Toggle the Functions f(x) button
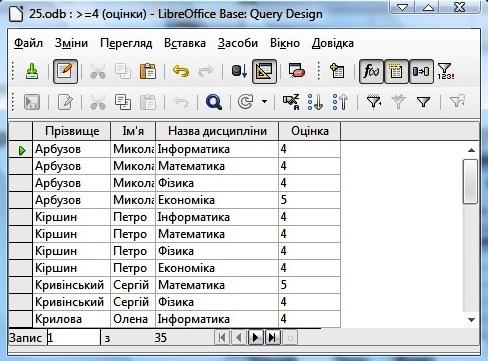Image resolution: width=488 pixels, height=361 pixels. 371,71
